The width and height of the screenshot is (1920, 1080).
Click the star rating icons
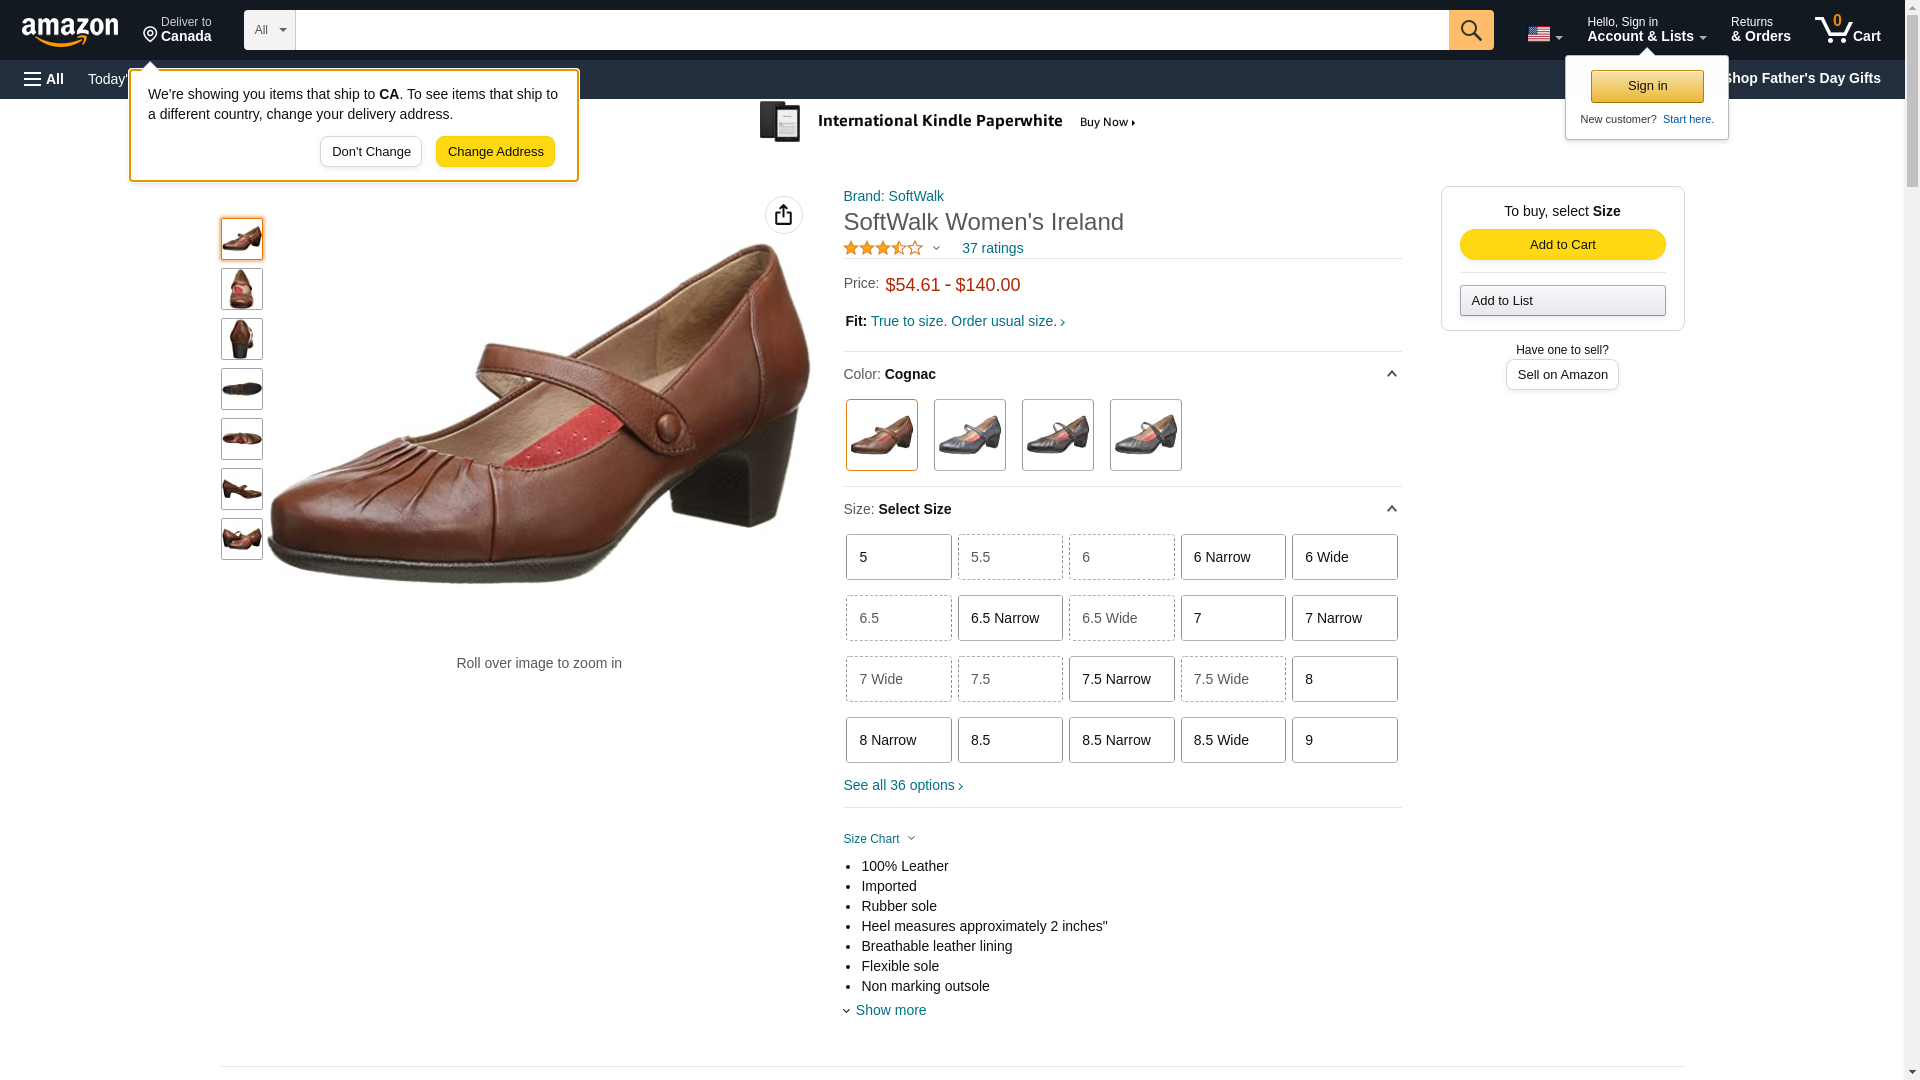(x=882, y=248)
